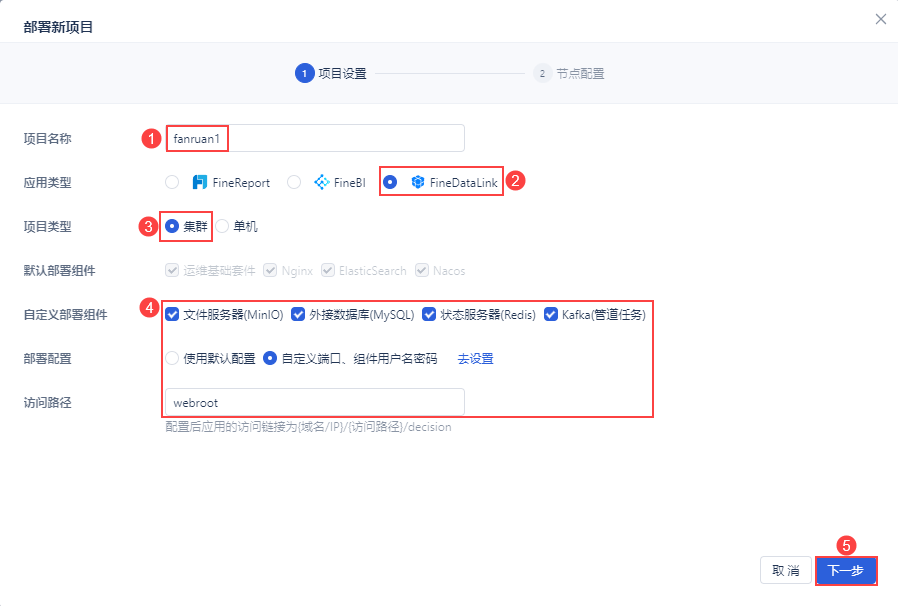The height and width of the screenshot is (606, 898).
Task: Click the 项目名称 label
Action: (48, 138)
